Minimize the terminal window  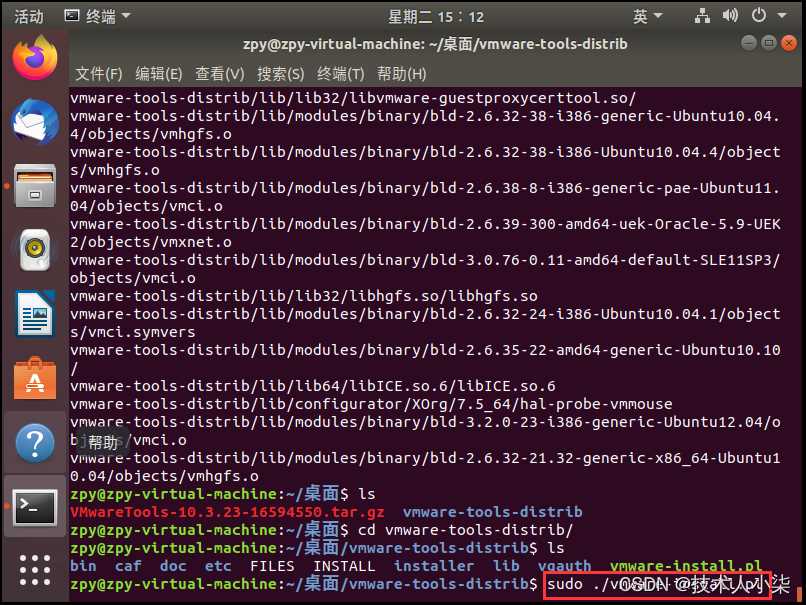[x=749, y=43]
